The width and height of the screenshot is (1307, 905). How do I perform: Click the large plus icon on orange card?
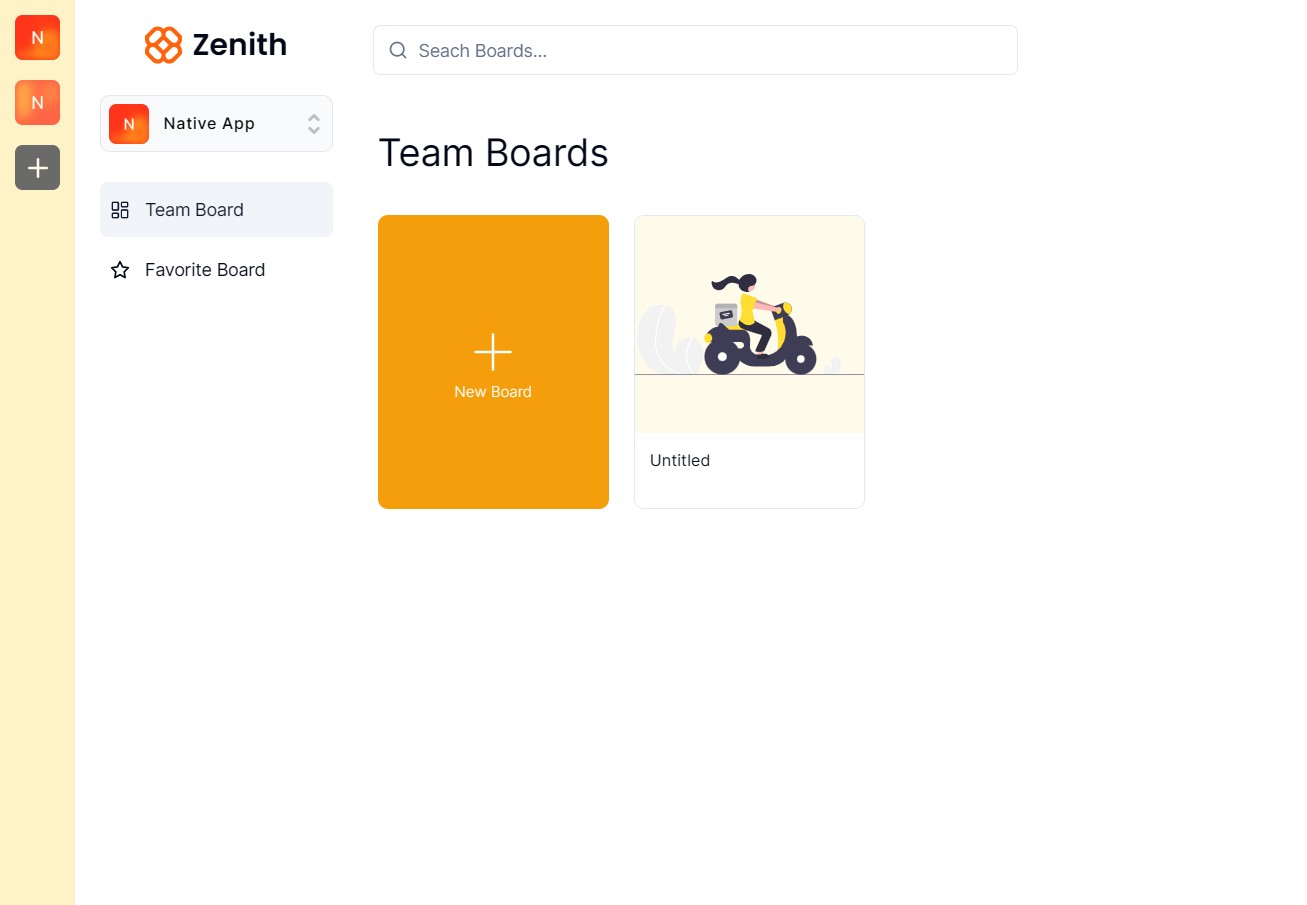click(x=493, y=352)
